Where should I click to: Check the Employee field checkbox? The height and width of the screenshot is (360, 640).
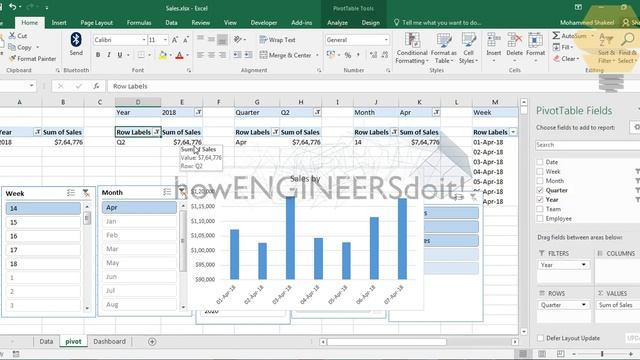tap(540, 218)
